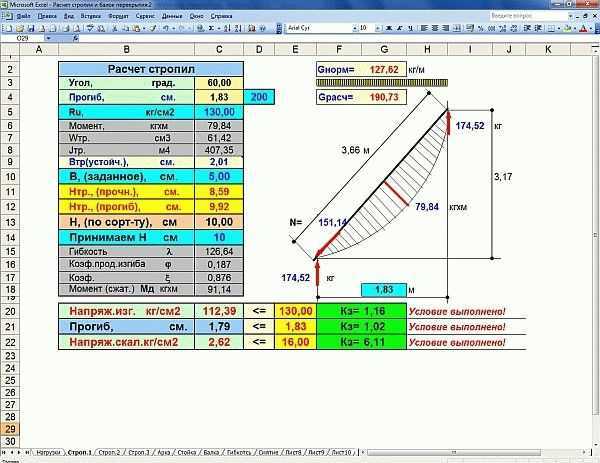Click the Paste clipboard icon

(135, 28)
